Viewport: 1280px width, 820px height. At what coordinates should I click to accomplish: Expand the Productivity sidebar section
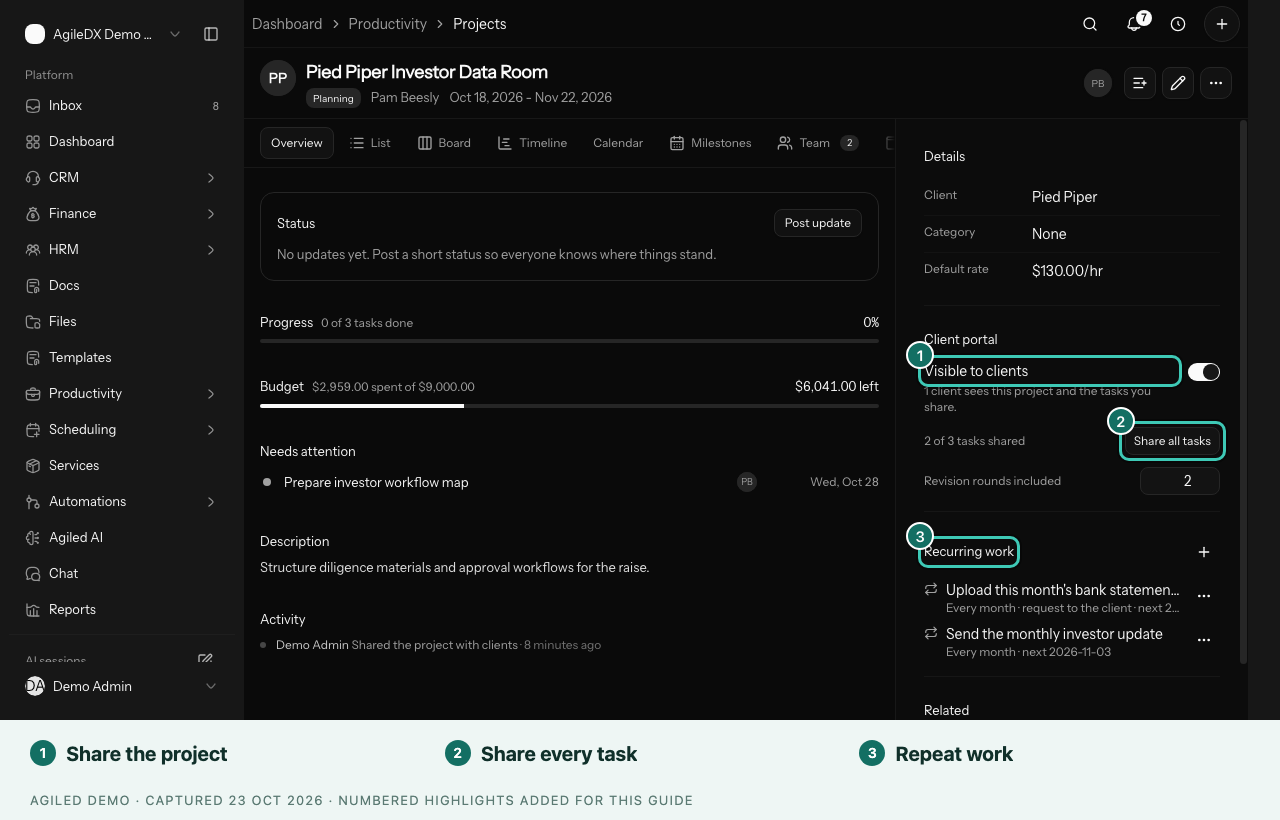(122, 393)
